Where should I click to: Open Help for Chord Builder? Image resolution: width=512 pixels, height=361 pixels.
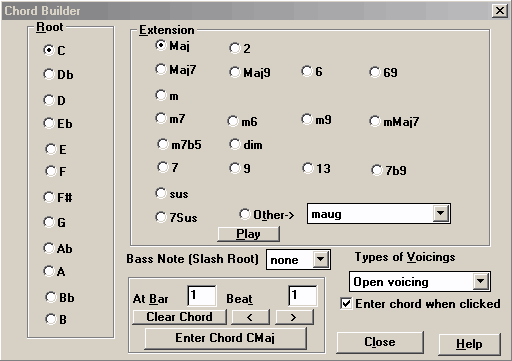tap(469, 344)
